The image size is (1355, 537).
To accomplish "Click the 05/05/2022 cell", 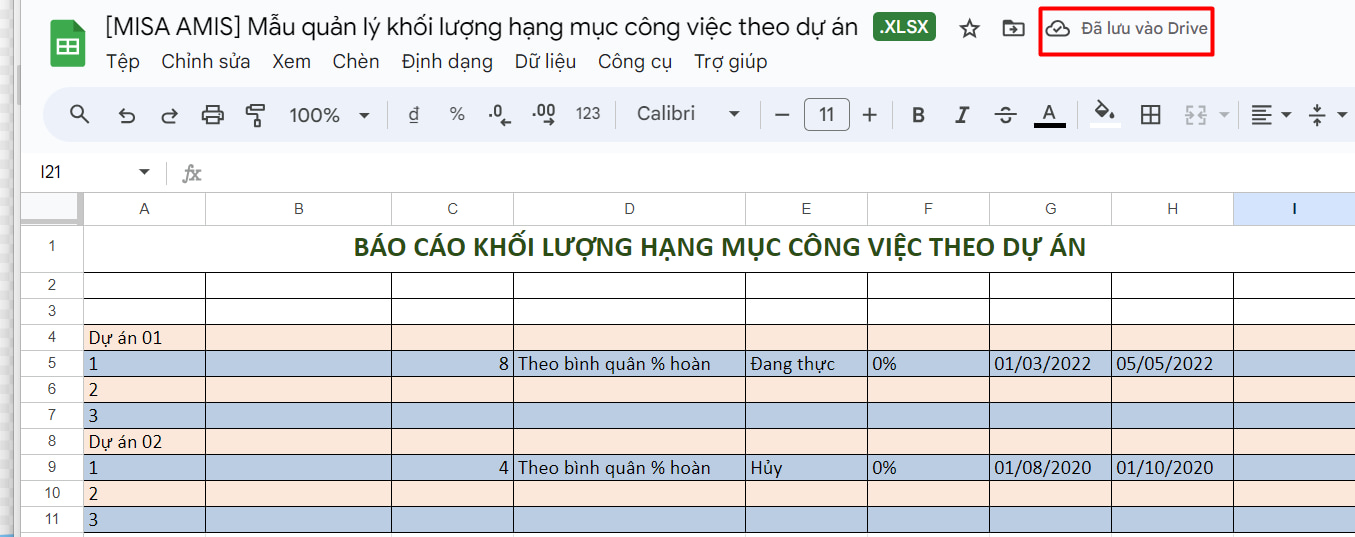I will click(x=1172, y=363).
